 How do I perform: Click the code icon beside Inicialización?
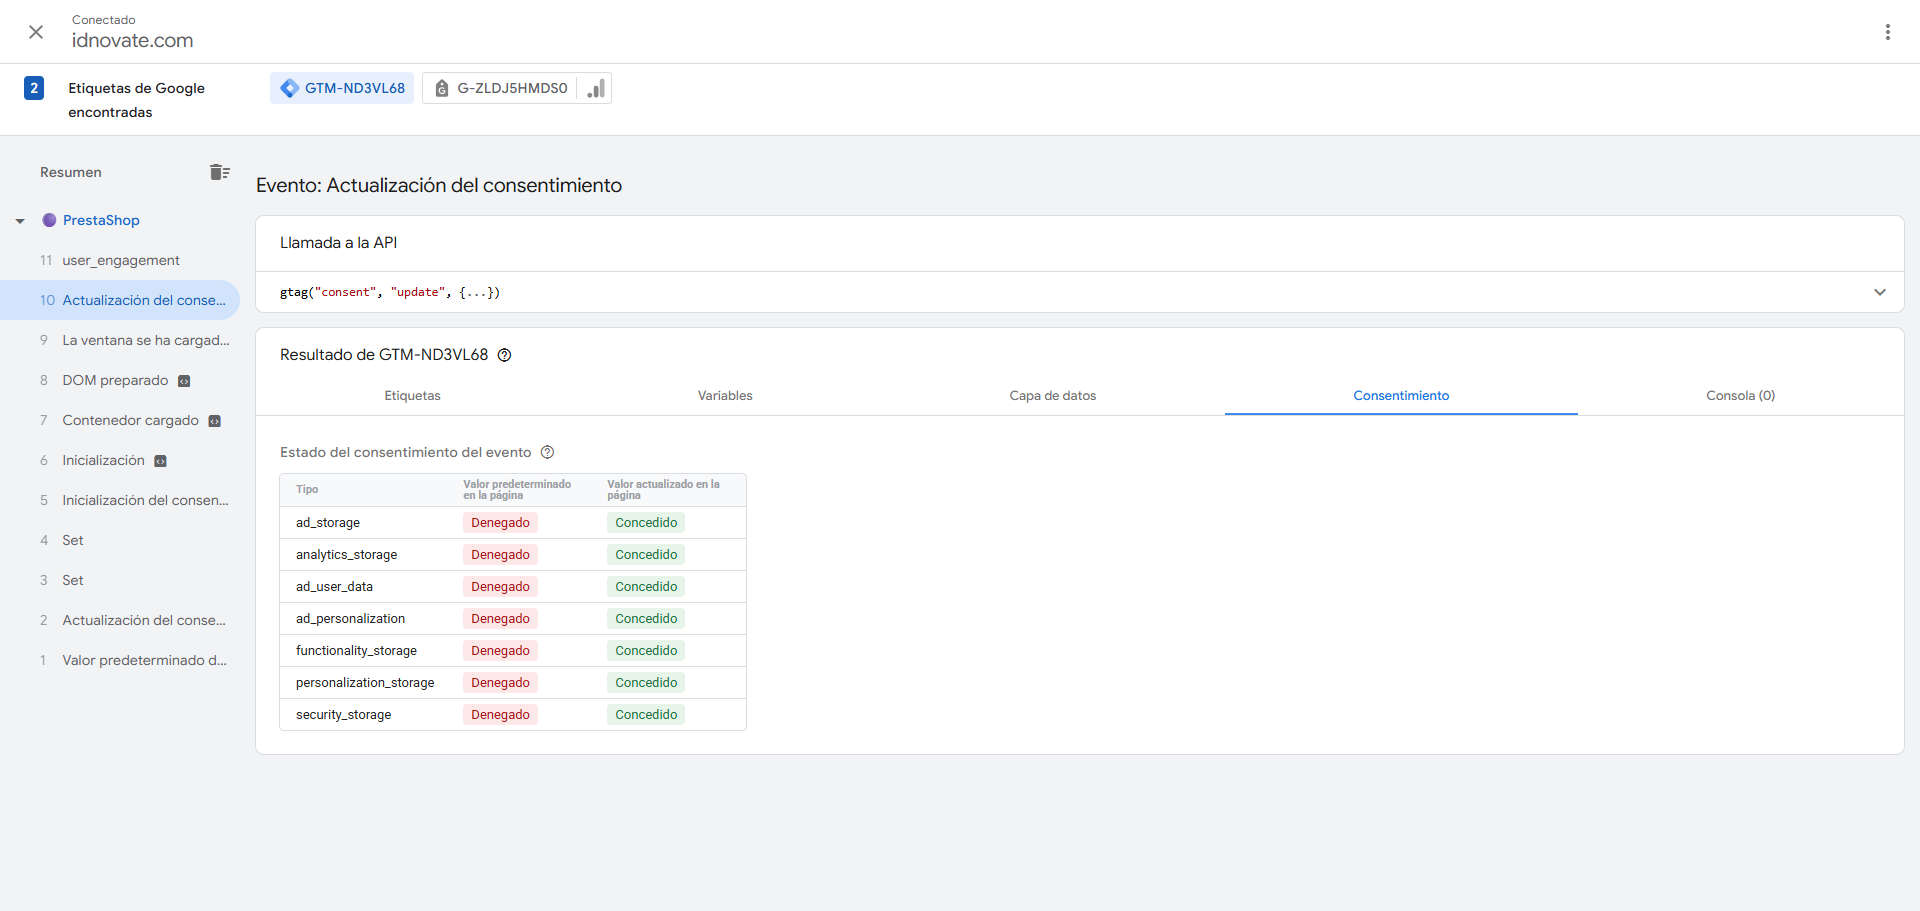160,461
